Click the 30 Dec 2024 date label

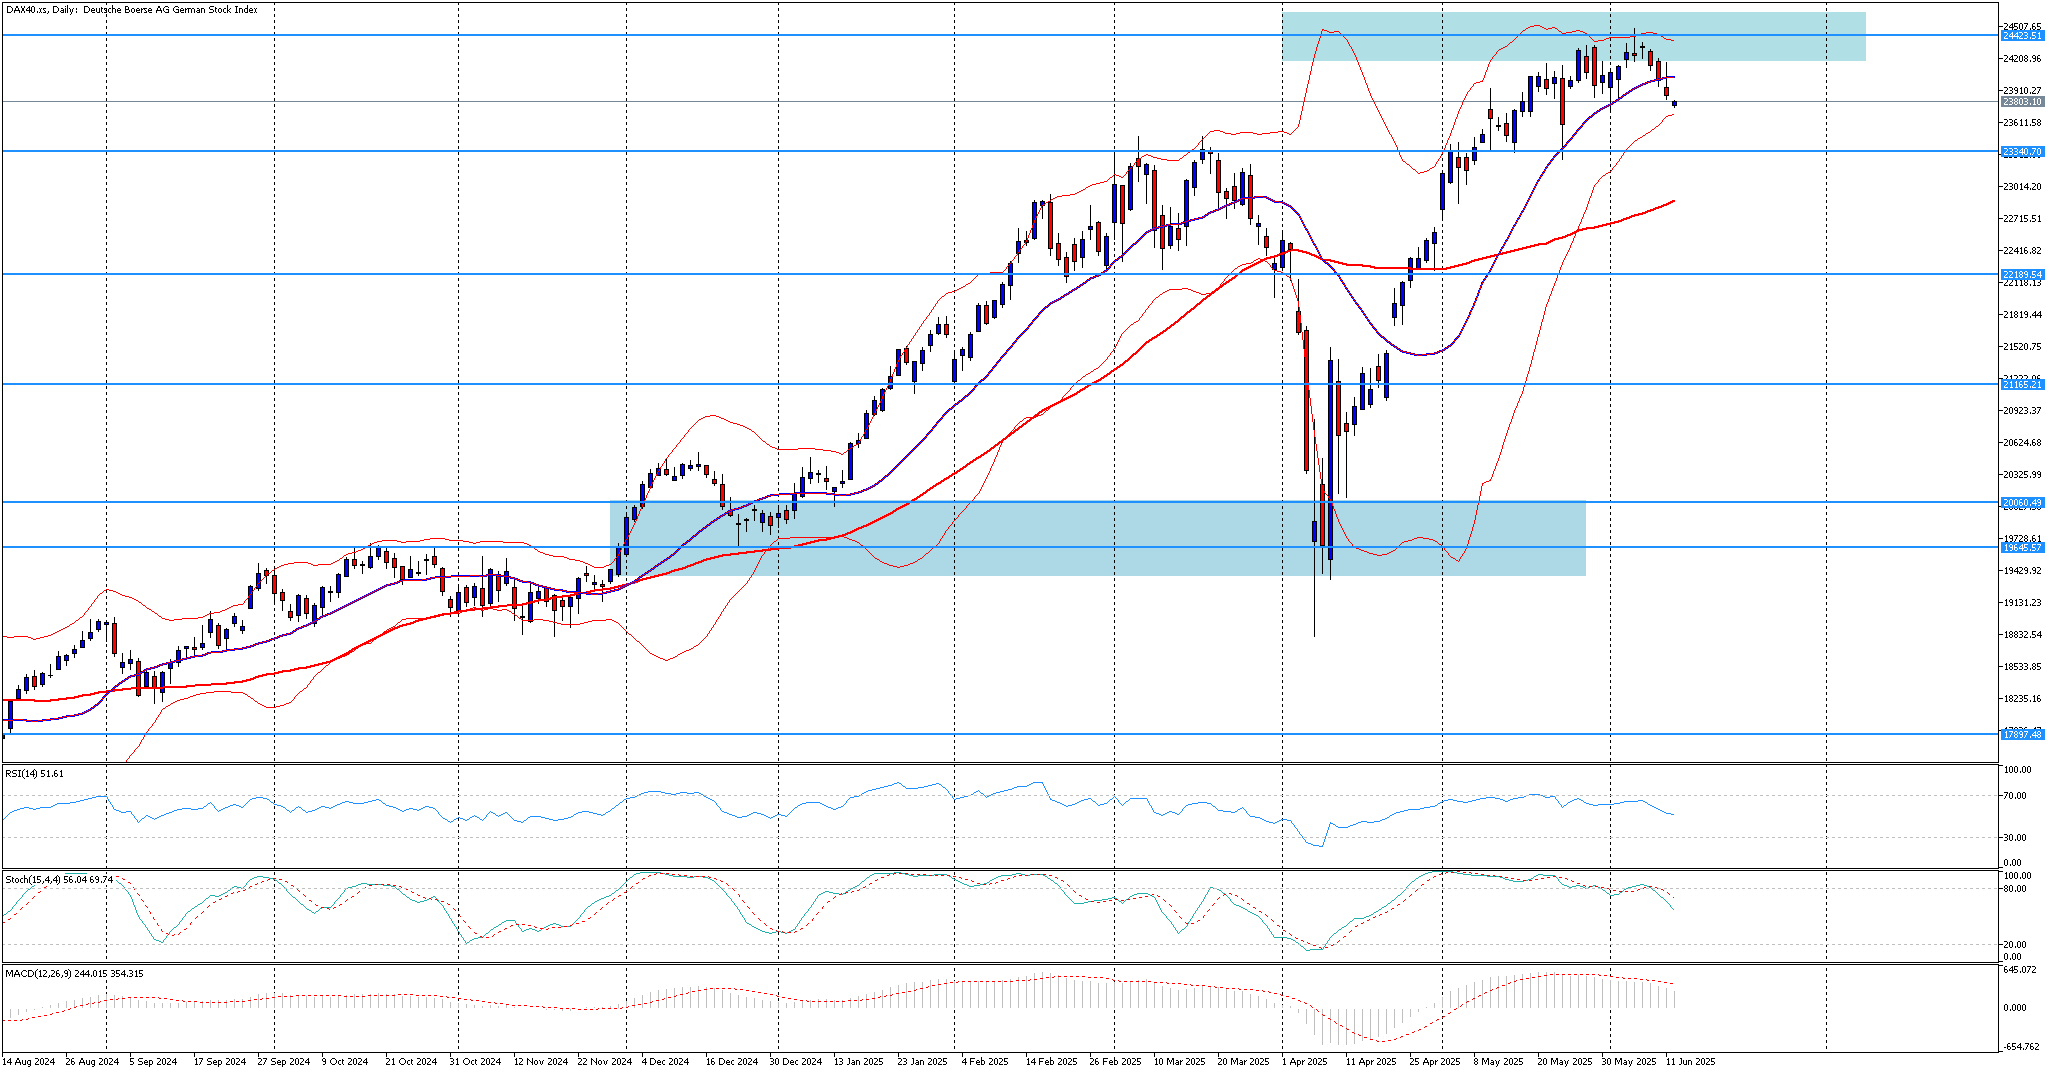pos(796,1062)
